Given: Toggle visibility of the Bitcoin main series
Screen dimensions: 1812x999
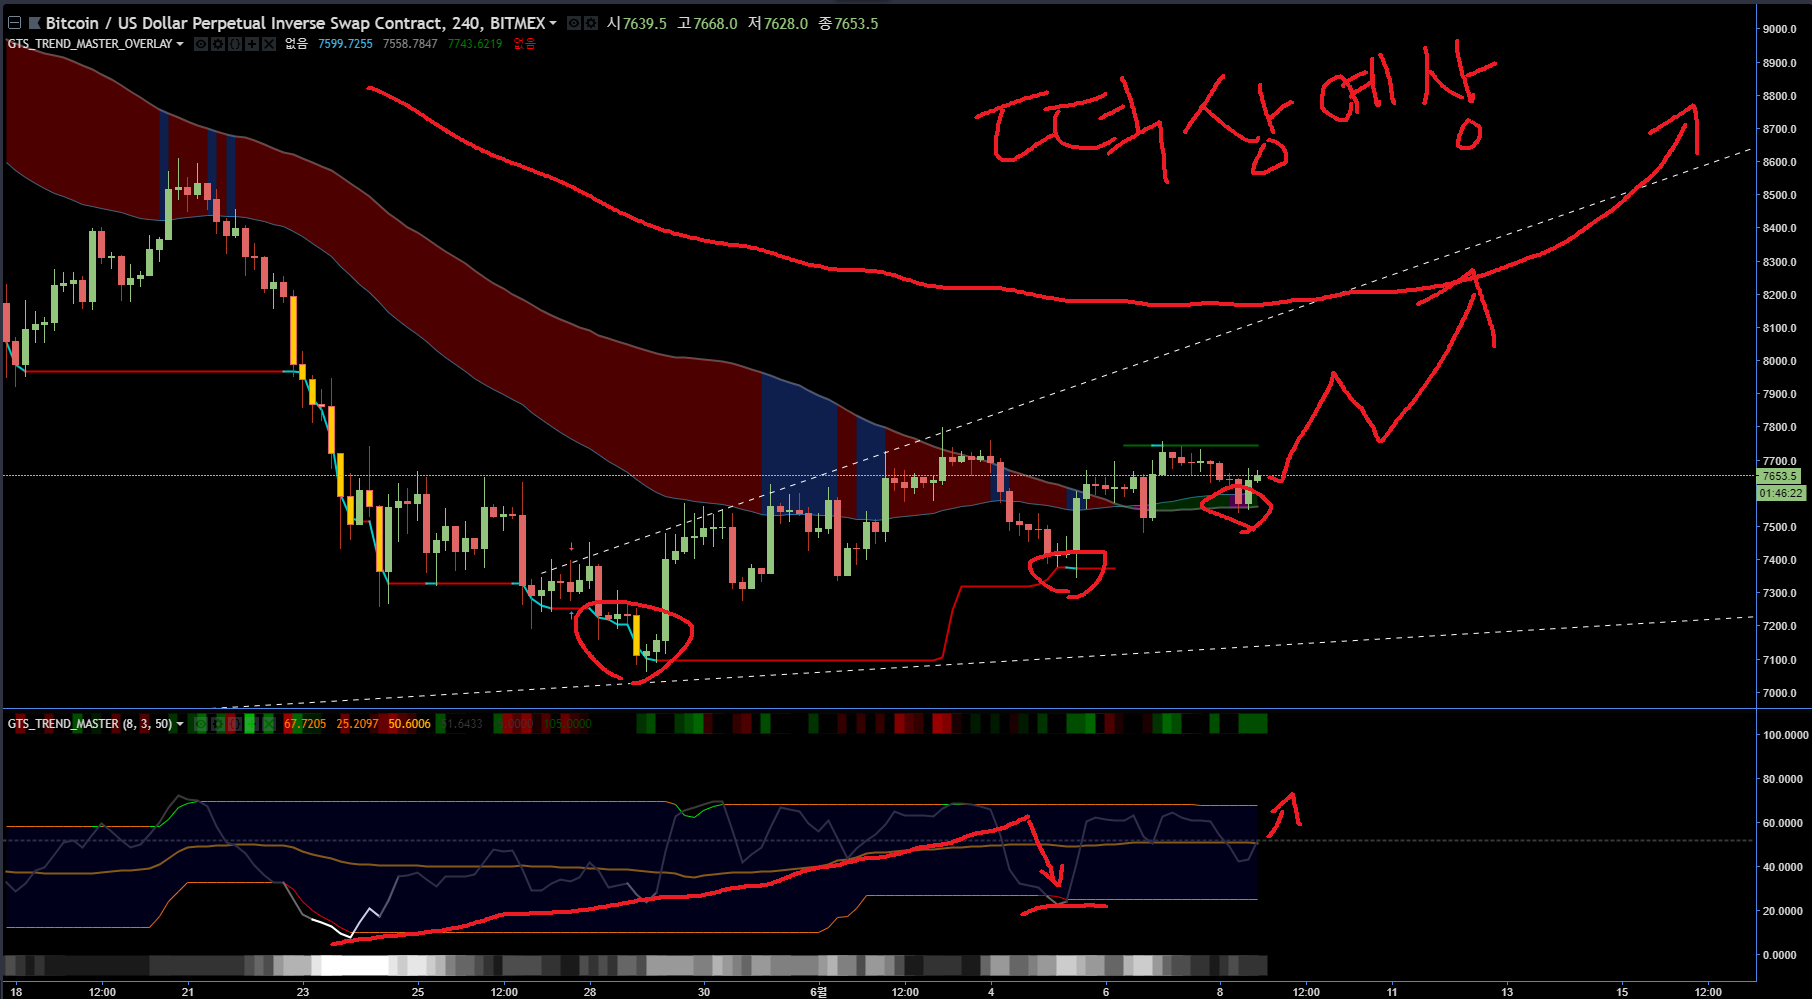Looking at the screenshot, I should click(x=575, y=23).
